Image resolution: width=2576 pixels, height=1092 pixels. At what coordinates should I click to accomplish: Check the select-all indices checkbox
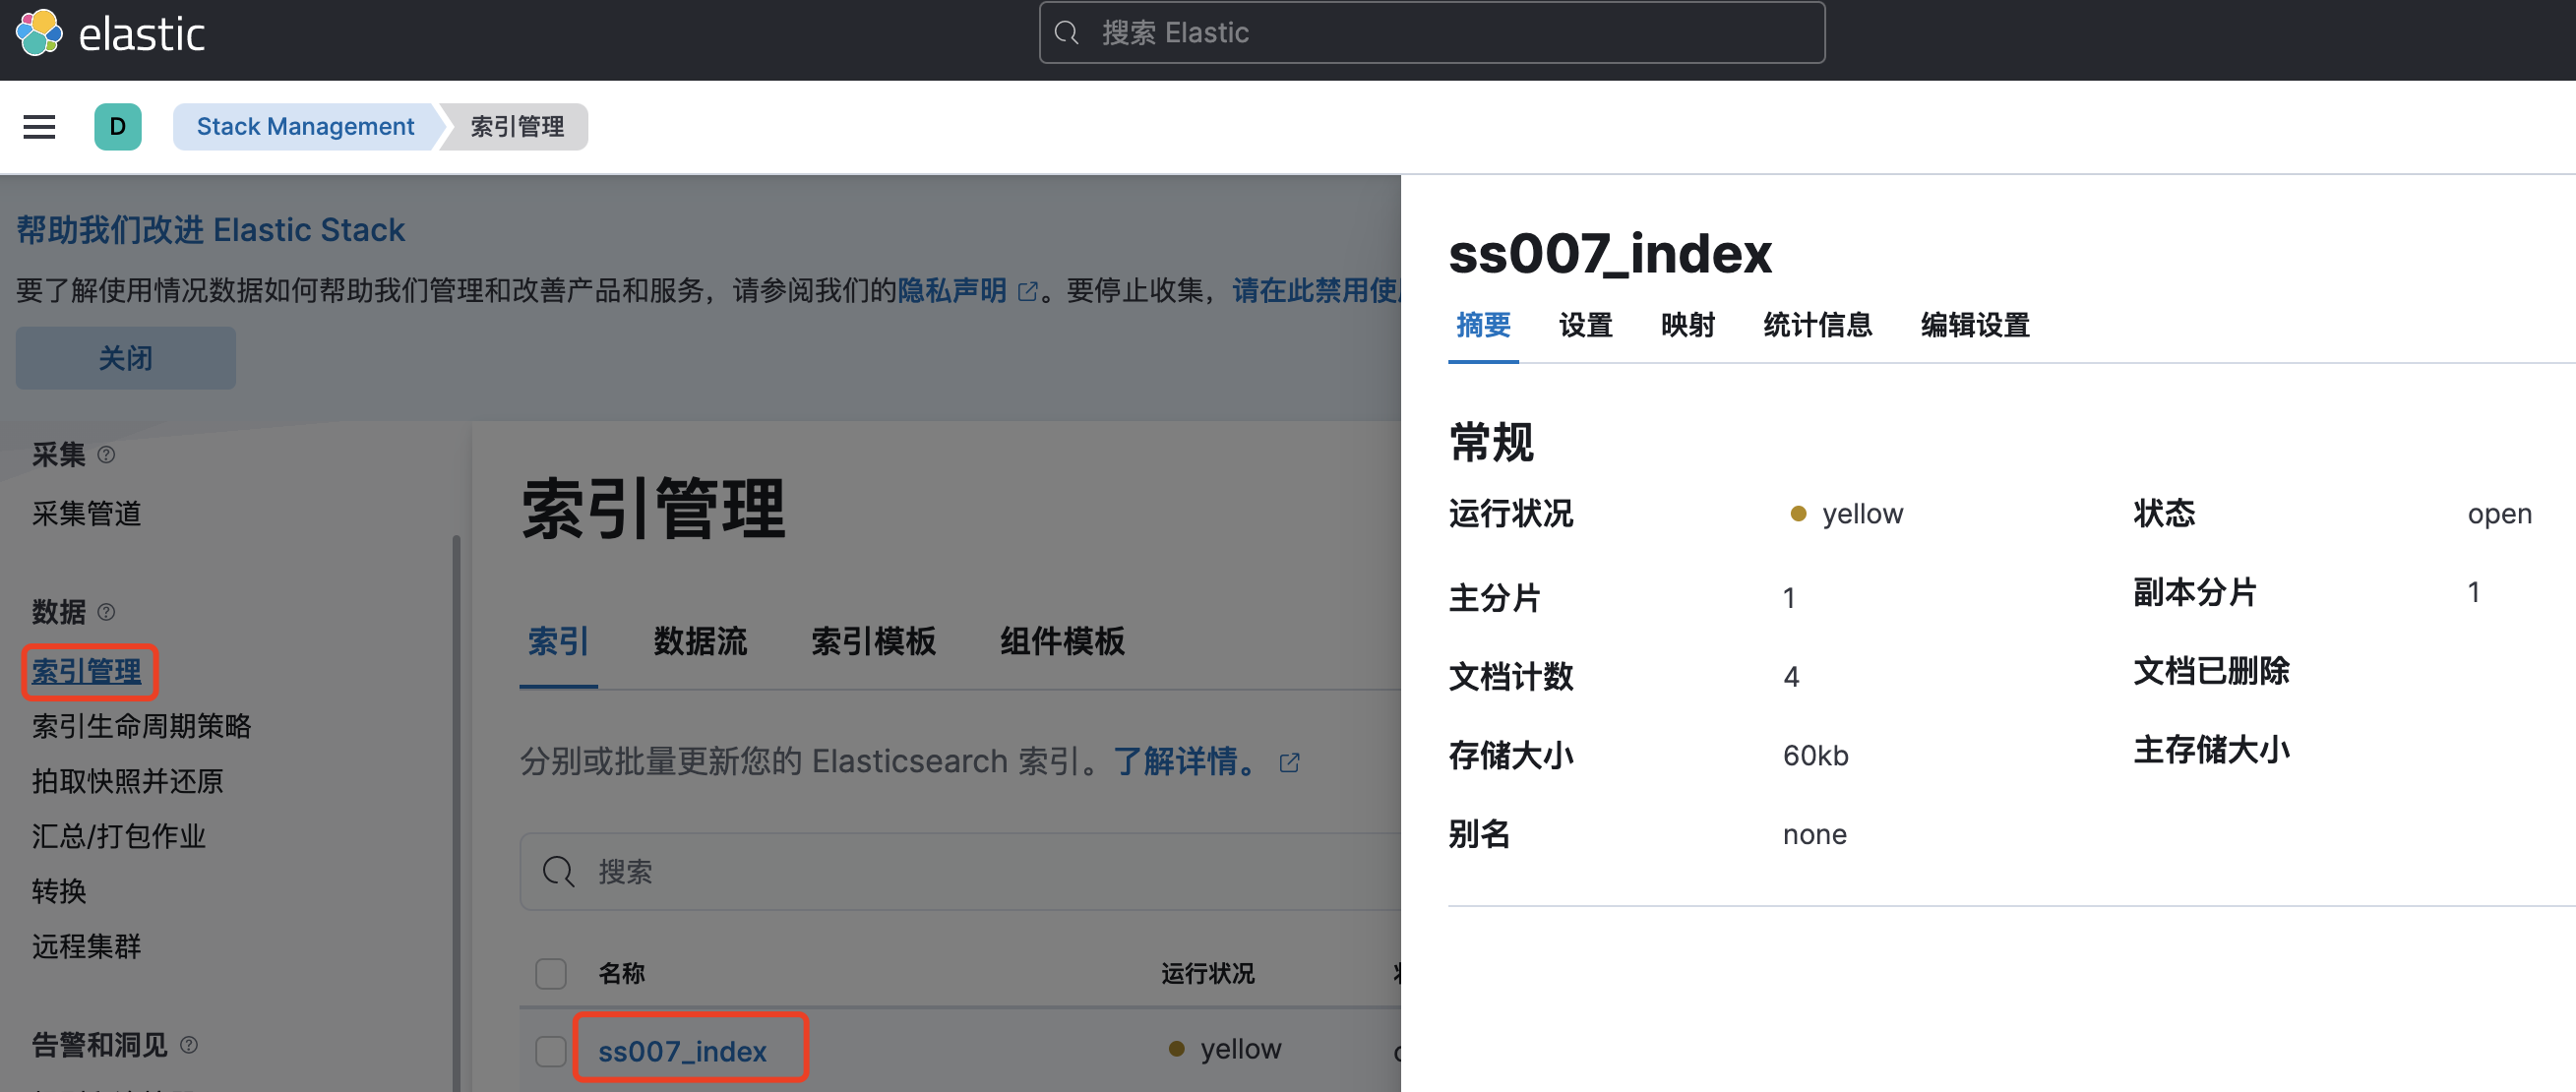(550, 973)
